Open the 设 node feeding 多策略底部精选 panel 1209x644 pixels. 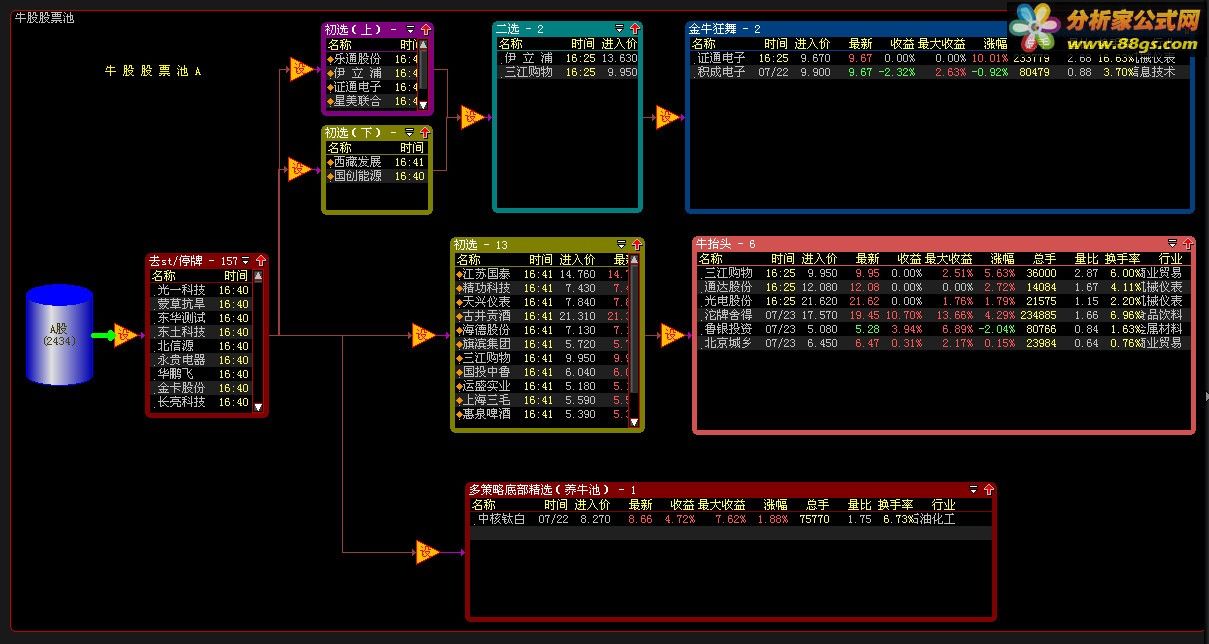tap(427, 551)
